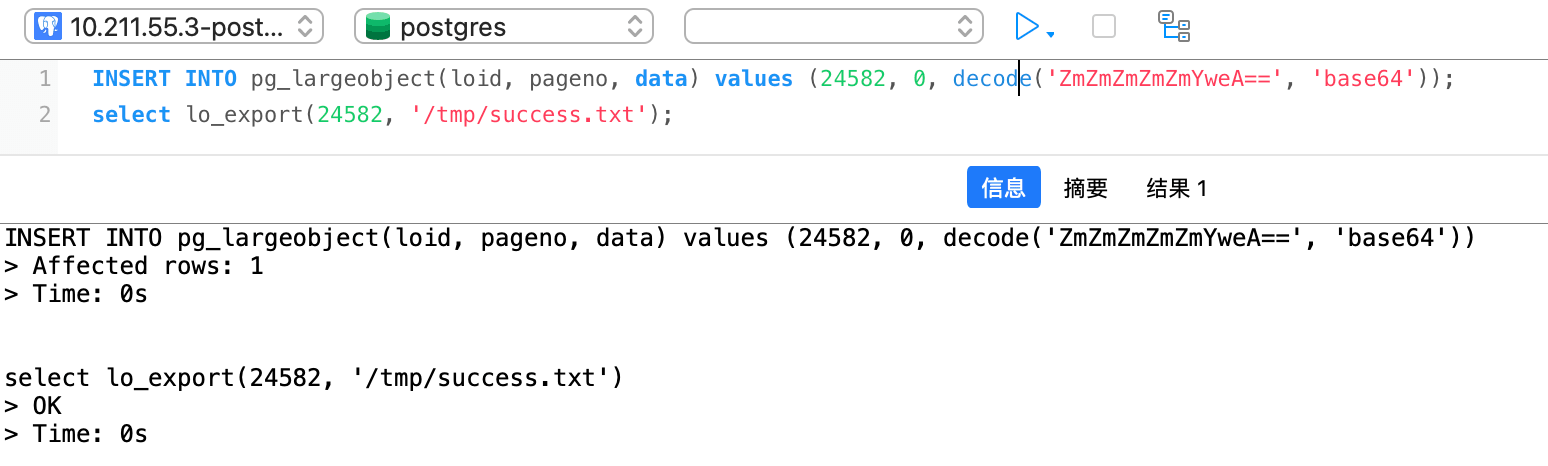Click line number 2 in editor gutter
The image size is (1548, 466).
pos(44,115)
